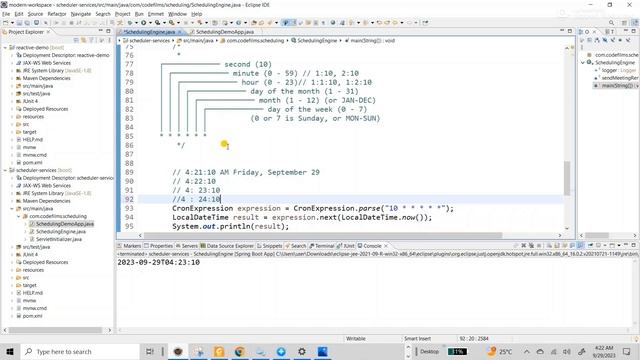Viewport: 640px width, 360px height.
Task: Open the Eclipse quick search magnifier icon
Action: point(611,23)
